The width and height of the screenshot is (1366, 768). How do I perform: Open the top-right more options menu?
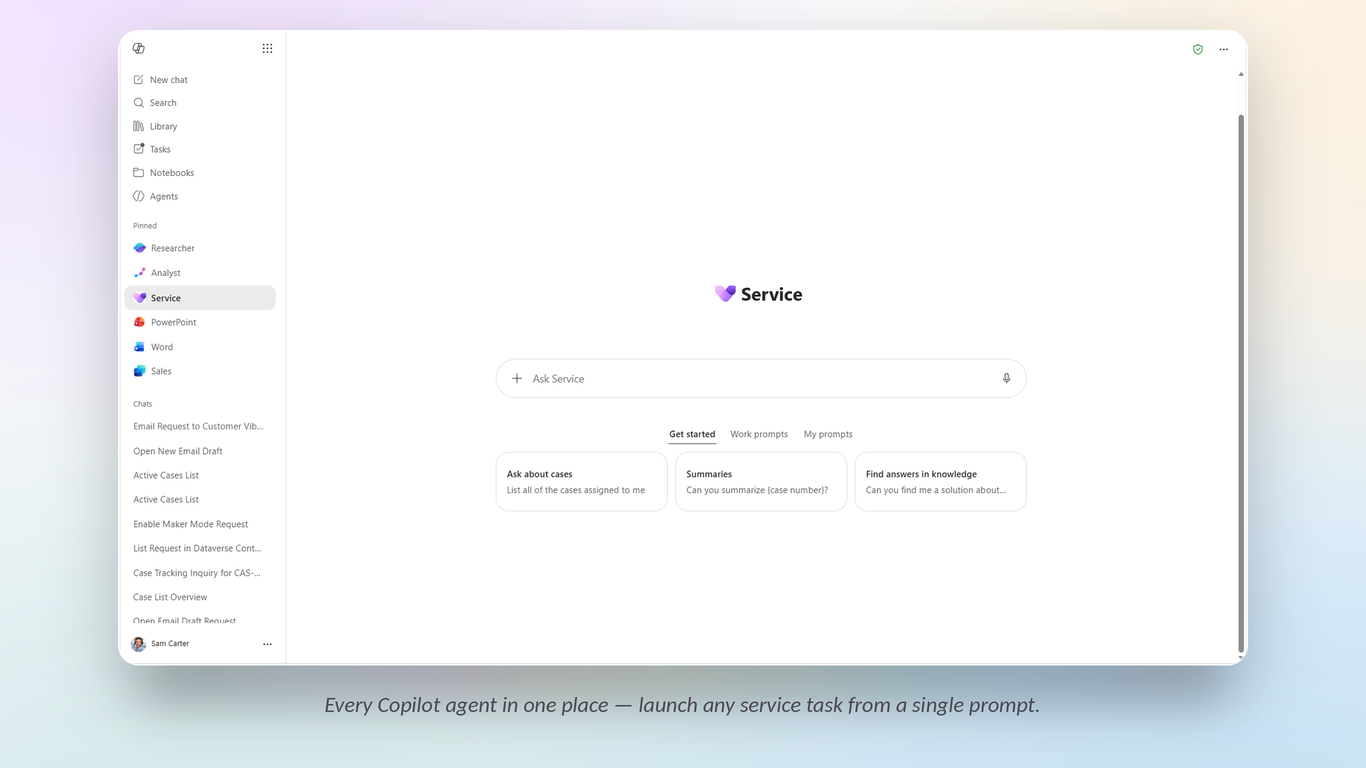click(1224, 49)
